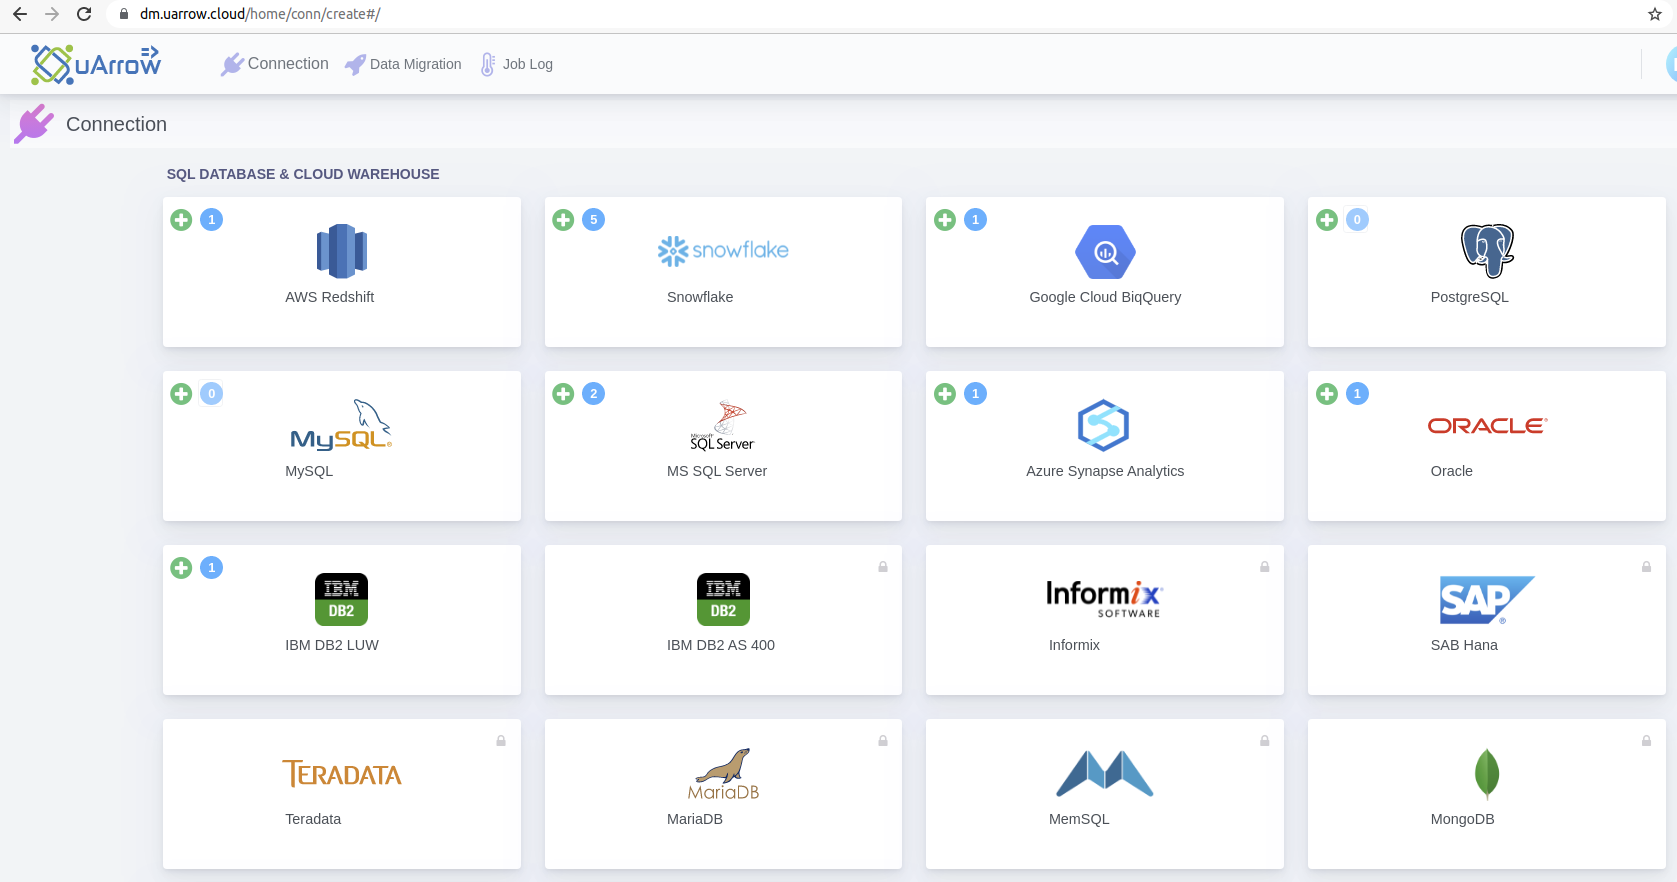Open the Snowflake connection count badge
This screenshot has height=882, width=1677.
click(594, 220)
